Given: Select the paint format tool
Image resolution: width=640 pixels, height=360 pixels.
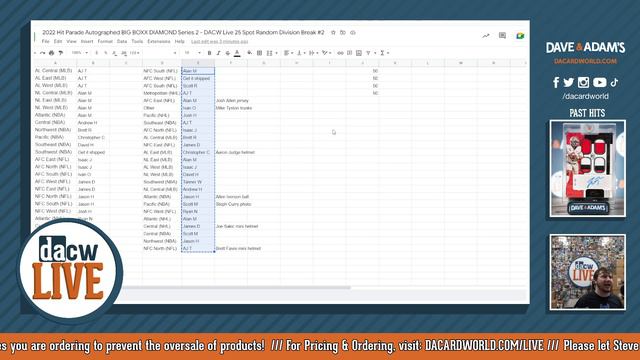Looking at the screenshot, I should point(60,53).
